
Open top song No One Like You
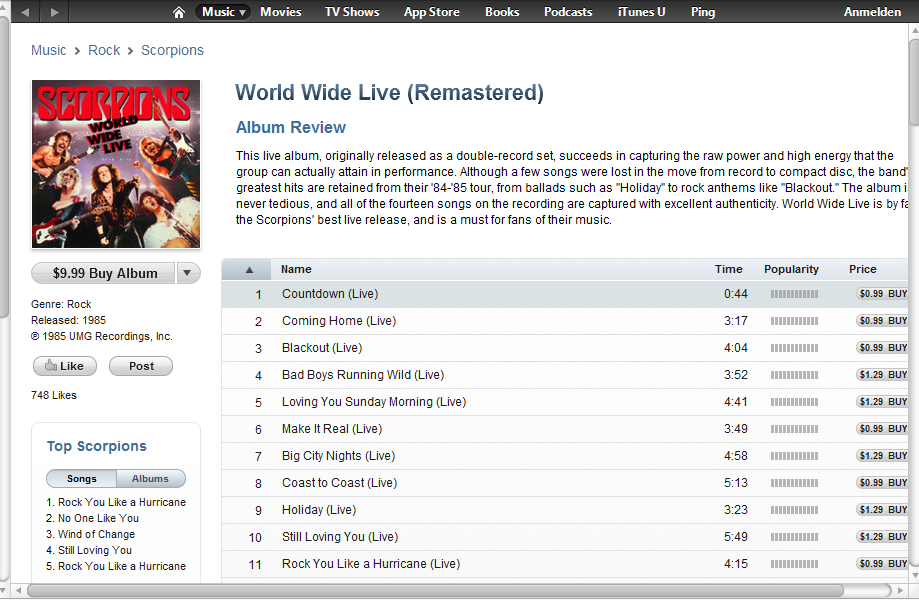(x=93, y=518)
